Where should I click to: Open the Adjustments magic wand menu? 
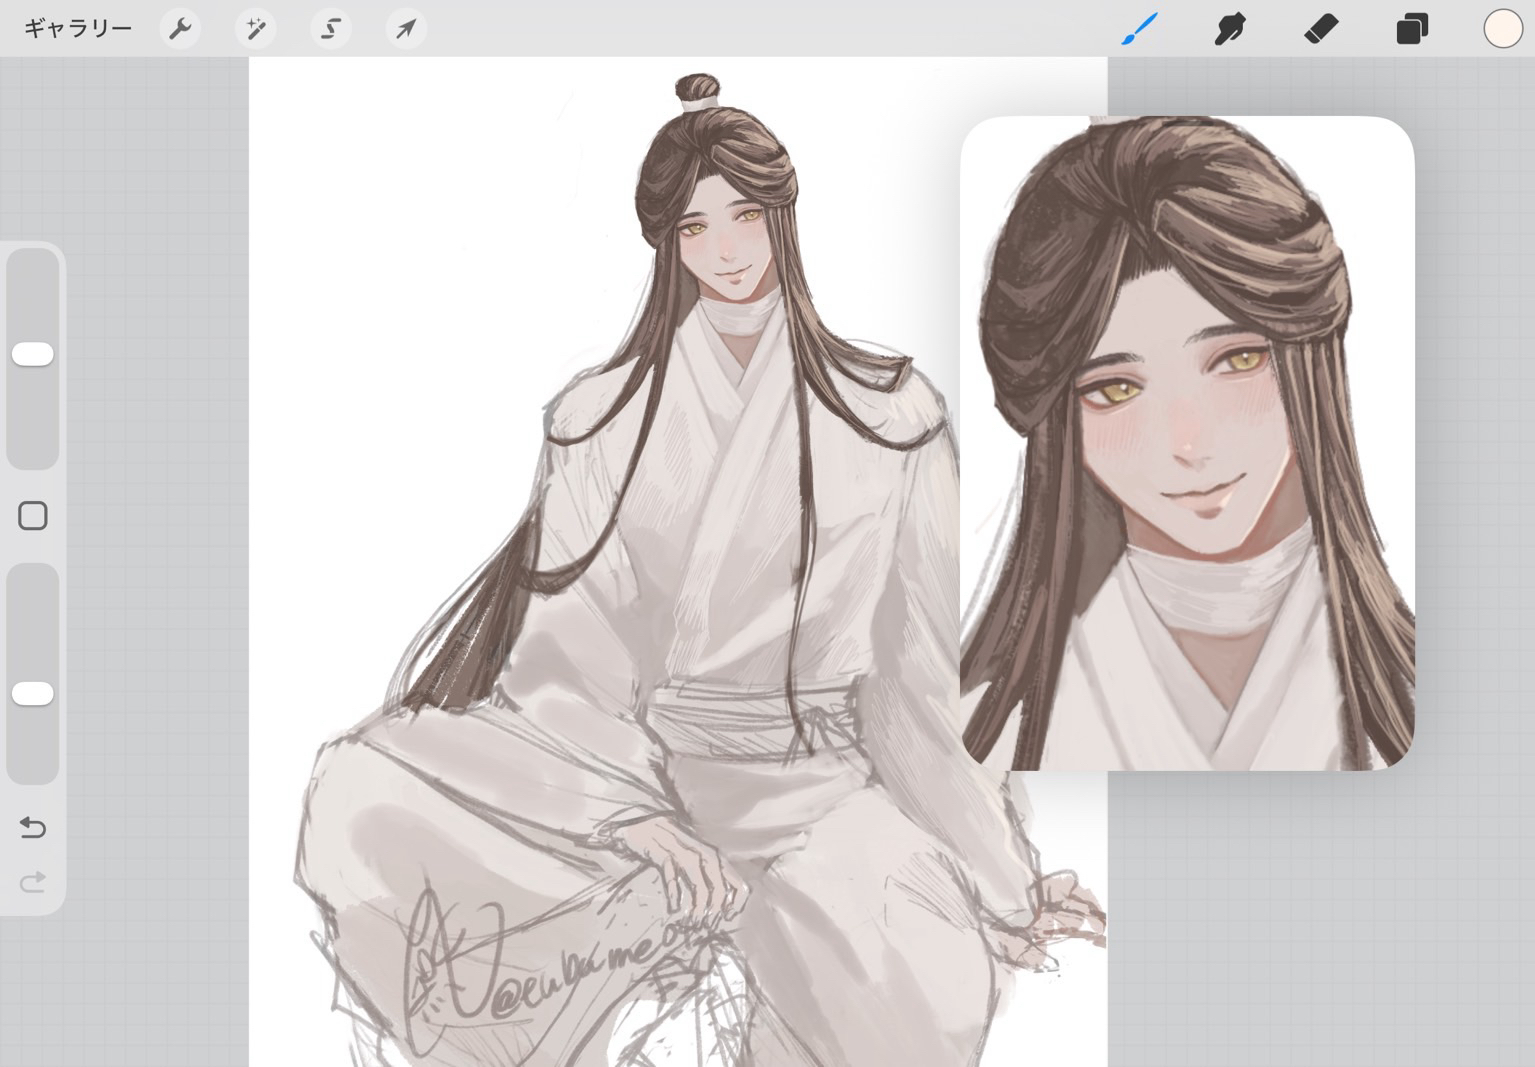tap(255, 29)
